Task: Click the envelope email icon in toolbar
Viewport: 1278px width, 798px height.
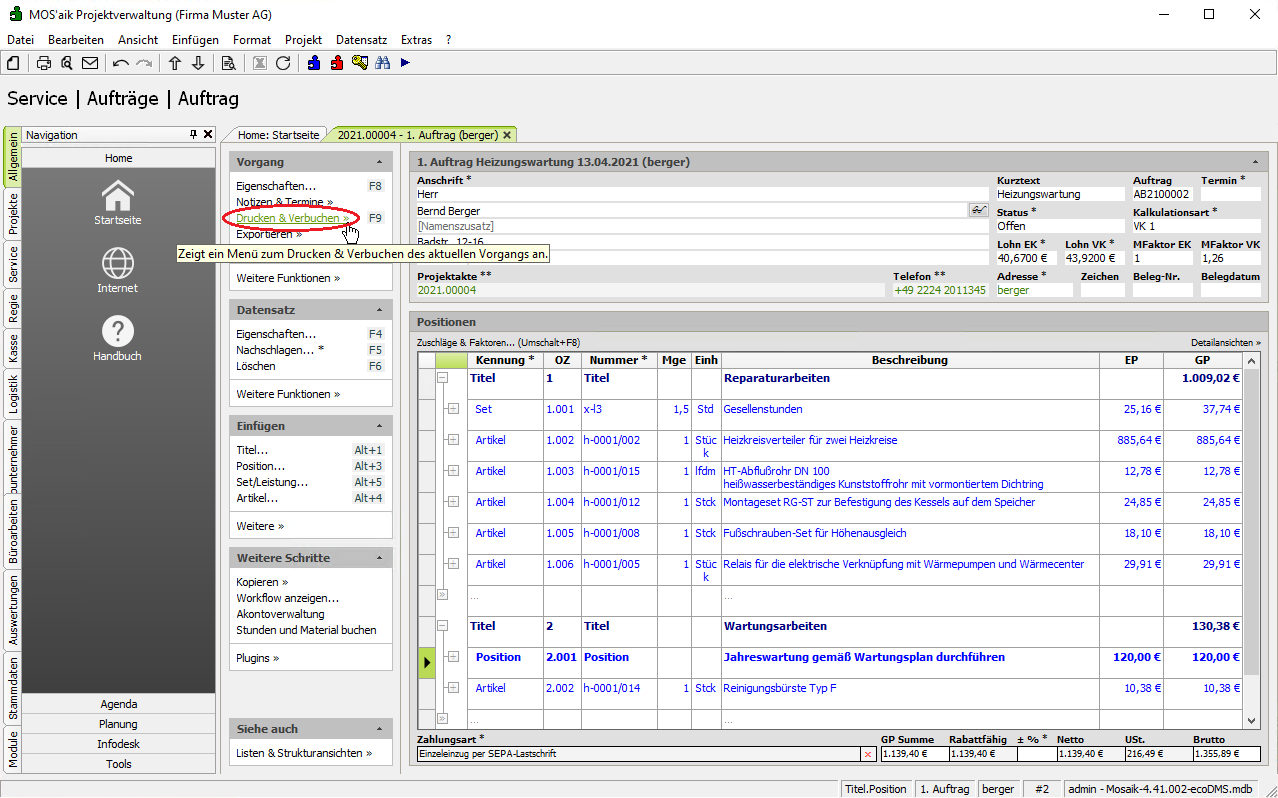Action: [90, 63]
